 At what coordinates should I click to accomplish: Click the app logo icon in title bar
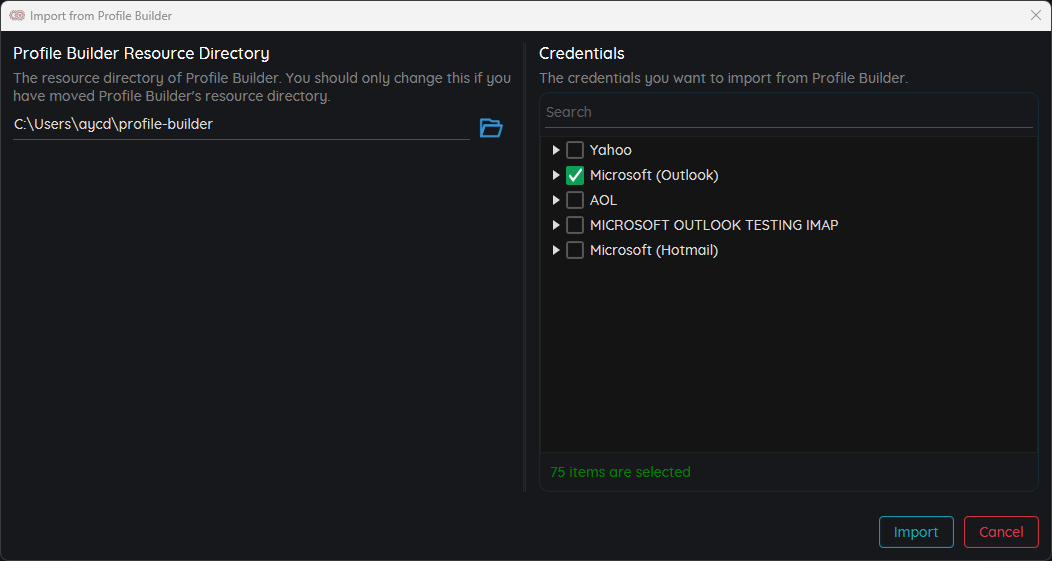point(17,15)
